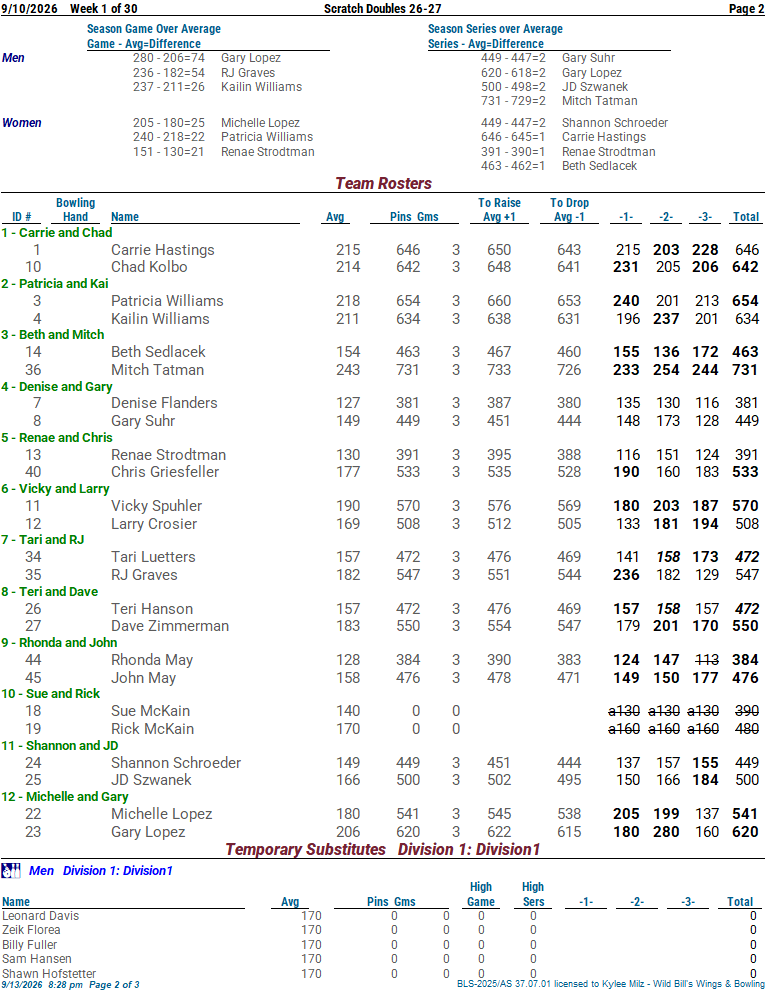This screenshot has height=991, width=768.
Task: Click the '5 - Renae and Chris' team heading
Action: pyautogui.click(x=57, y=437)
